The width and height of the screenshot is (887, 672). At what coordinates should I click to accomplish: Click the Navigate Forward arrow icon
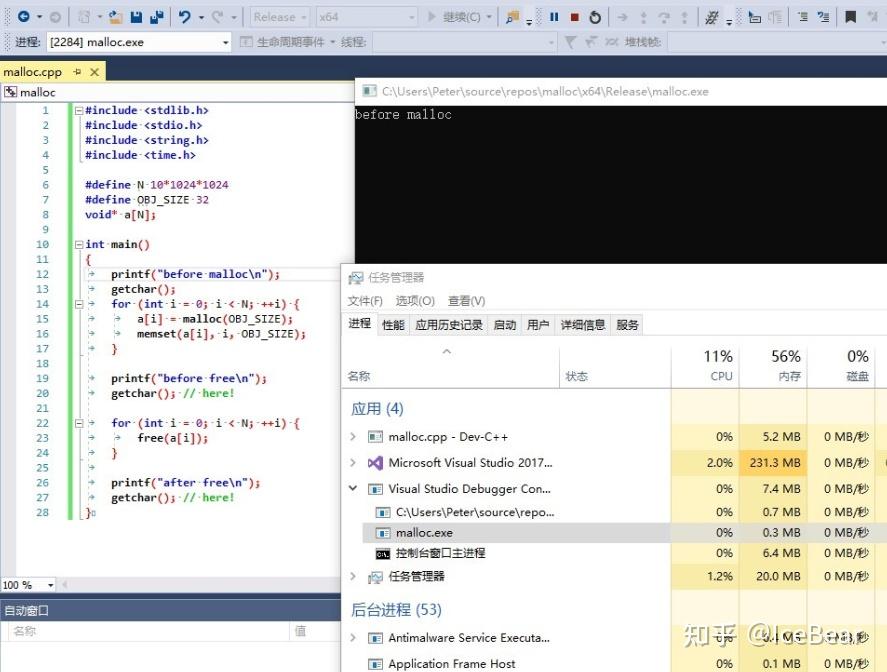[55, 17]
